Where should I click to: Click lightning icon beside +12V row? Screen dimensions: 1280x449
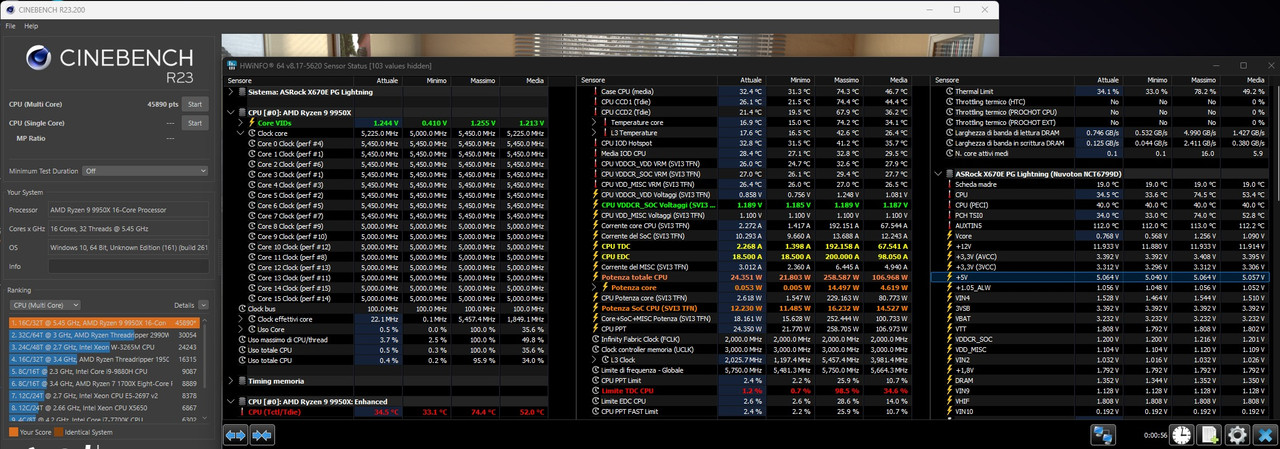[948, 246]
